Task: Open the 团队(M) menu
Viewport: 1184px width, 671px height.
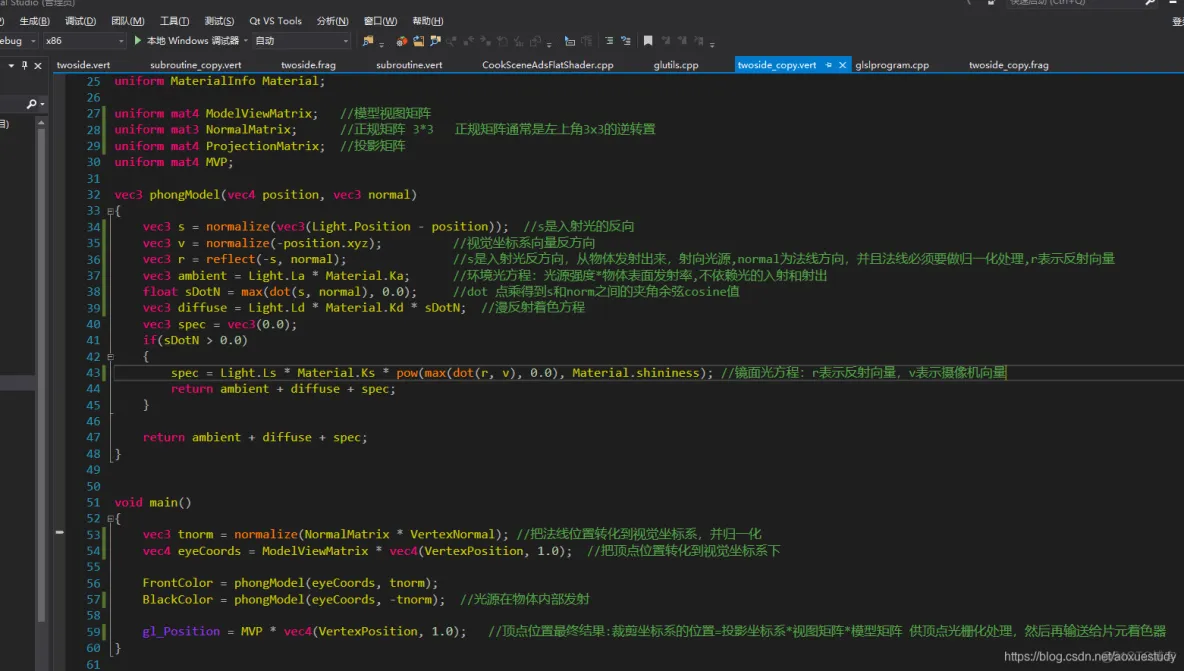Action: pyautogui.click(x=128, y=21)
